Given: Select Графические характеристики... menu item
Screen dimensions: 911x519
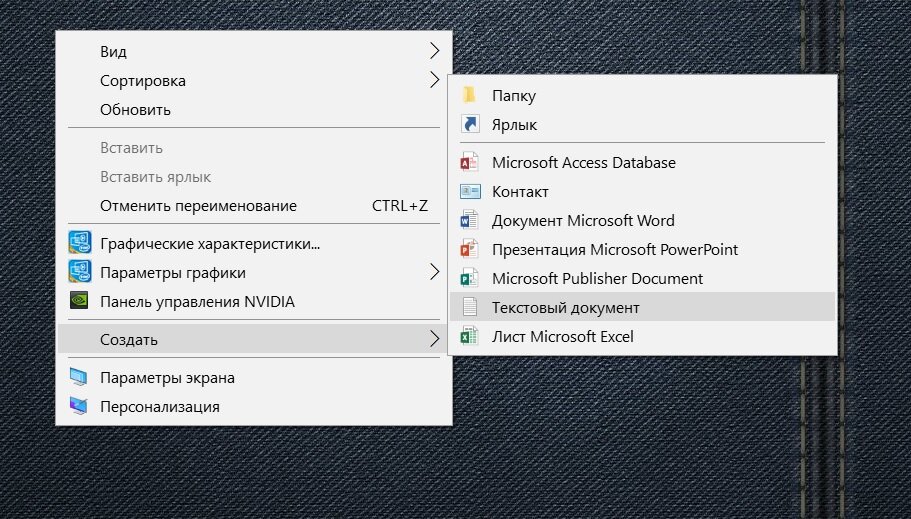Looking at the screenshot, I should pyautogui.click(x=210, y=243).
